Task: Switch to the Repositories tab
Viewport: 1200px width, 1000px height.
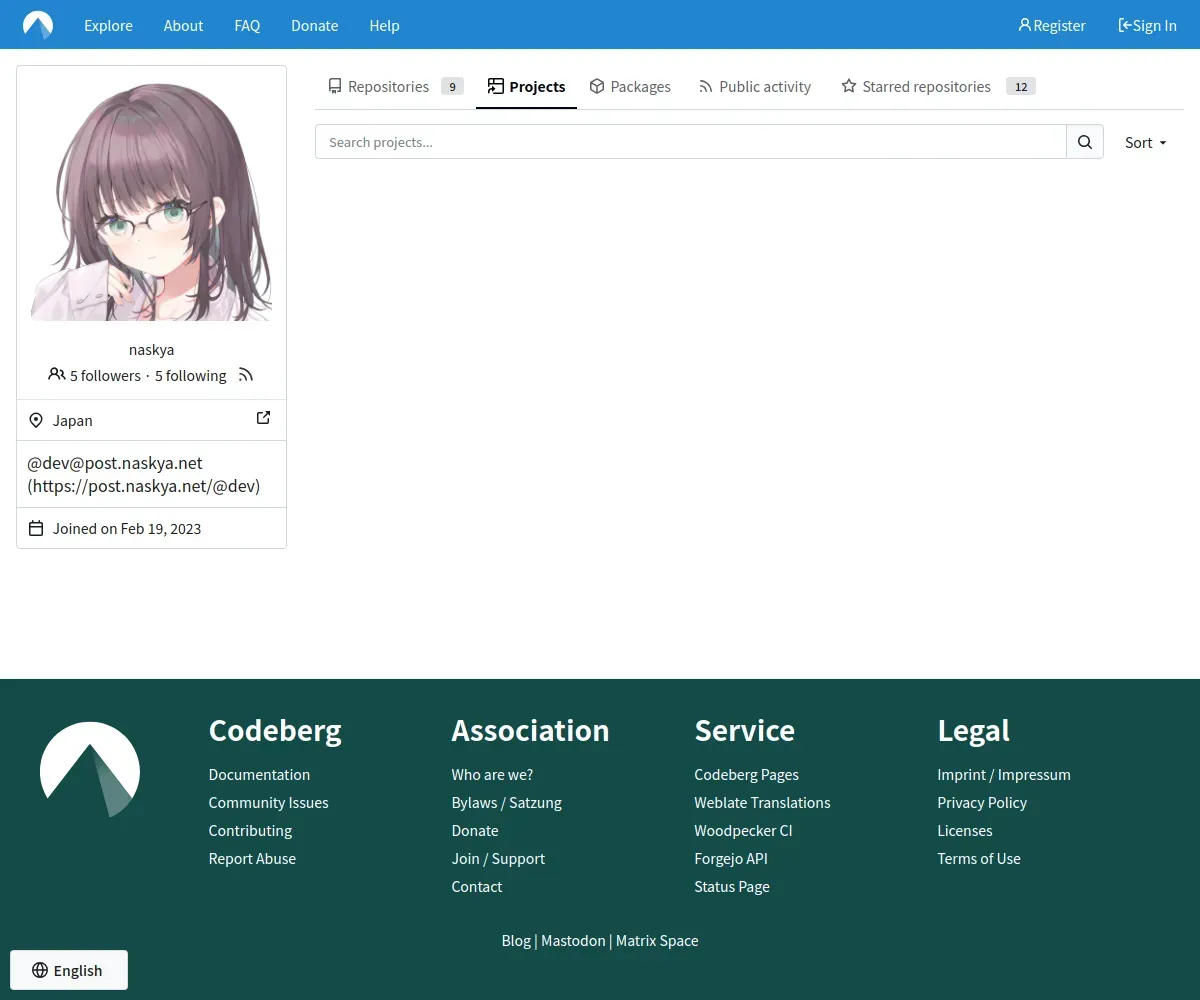Action: click(395, 87)
